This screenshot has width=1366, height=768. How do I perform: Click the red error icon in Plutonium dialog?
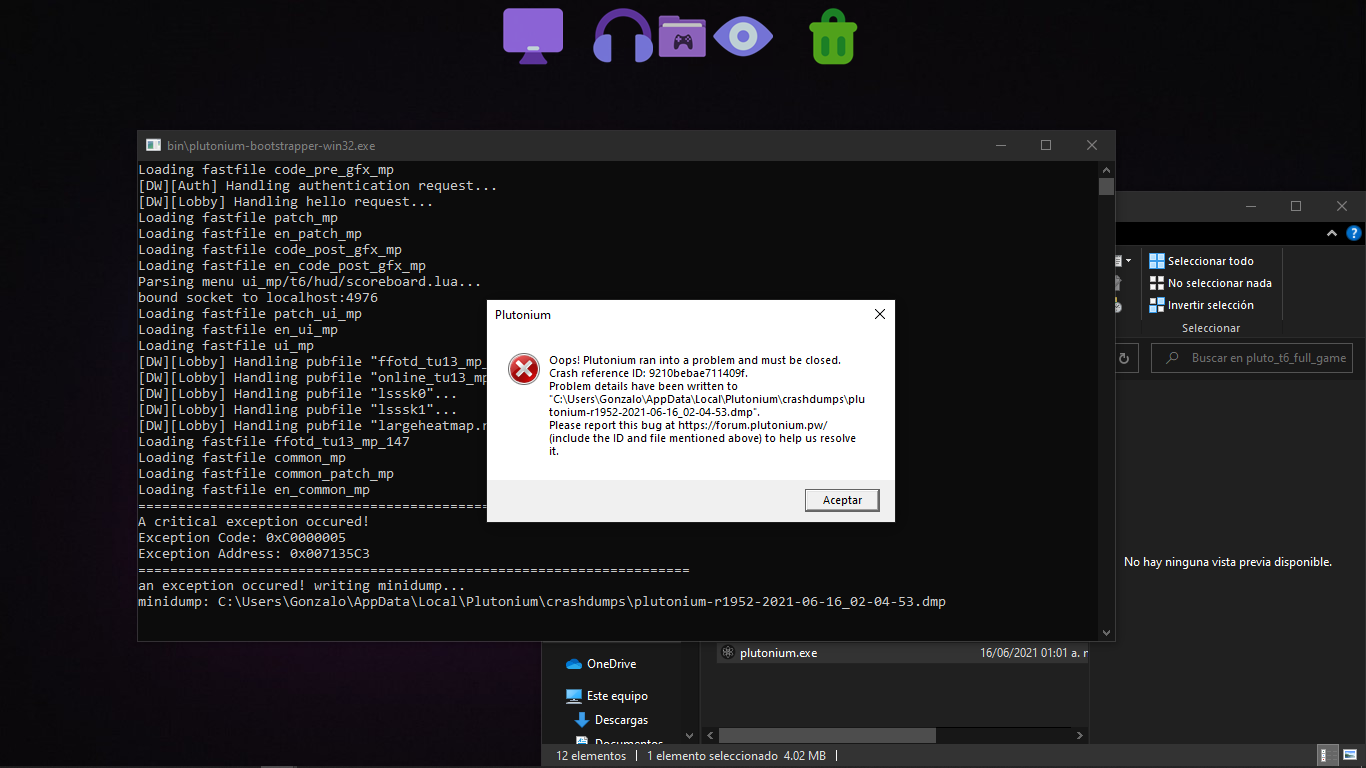coord(524,369)
